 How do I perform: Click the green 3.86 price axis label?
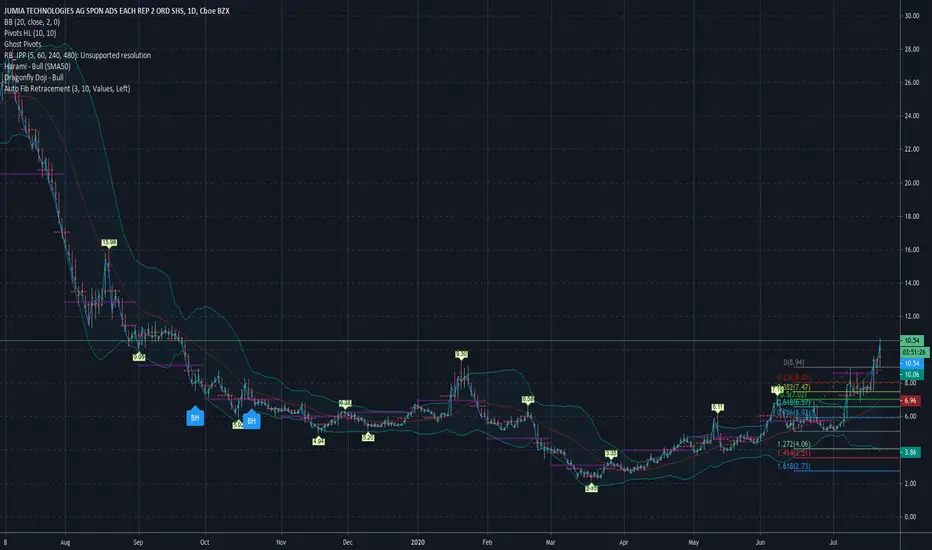[x=911, y=452]
